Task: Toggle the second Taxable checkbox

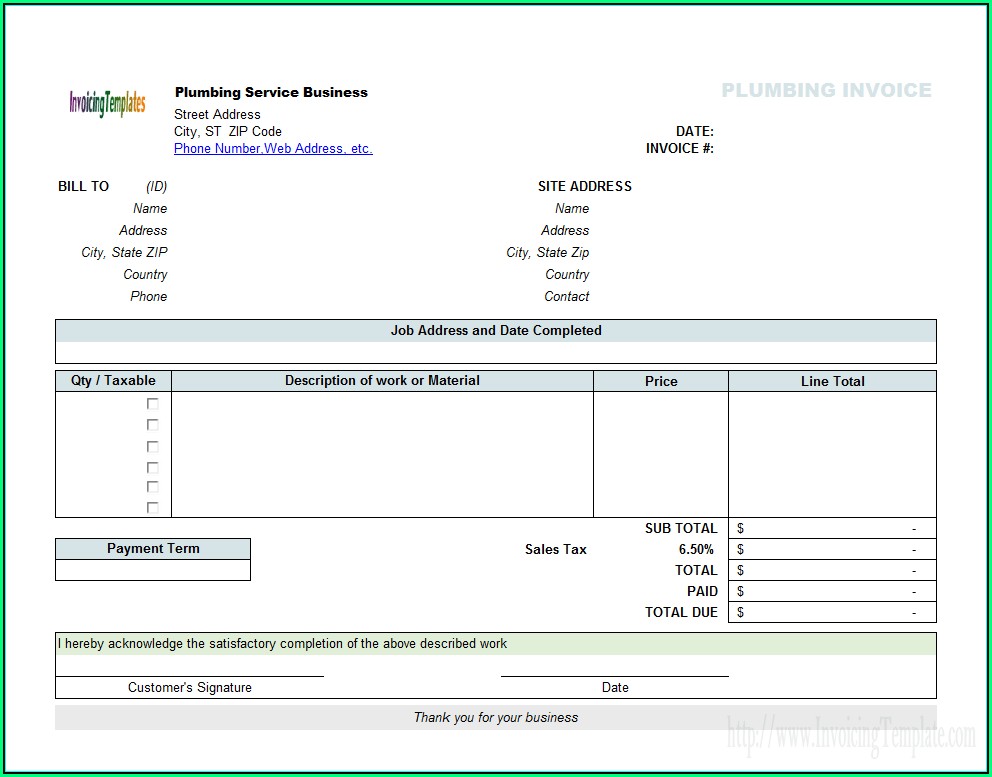Action: point(153,425)
